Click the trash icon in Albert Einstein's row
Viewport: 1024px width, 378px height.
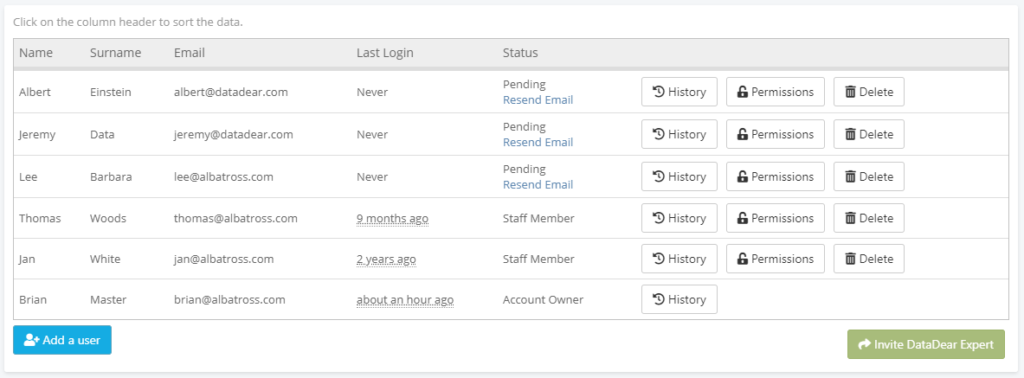(850, 92)
